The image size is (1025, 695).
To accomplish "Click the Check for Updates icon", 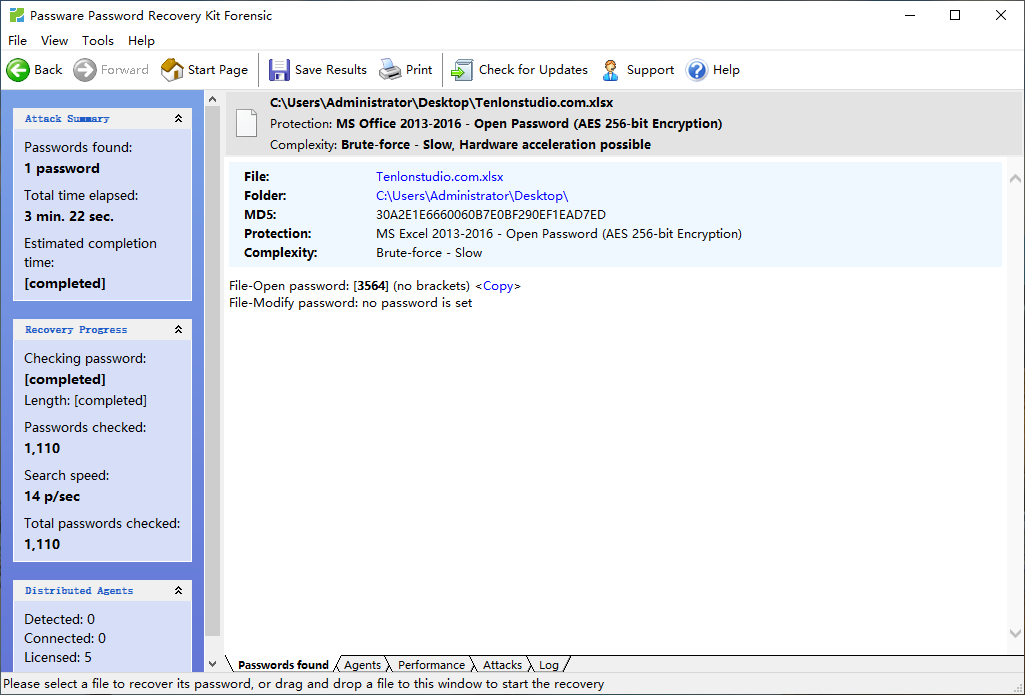I will (x=462, y=70).
